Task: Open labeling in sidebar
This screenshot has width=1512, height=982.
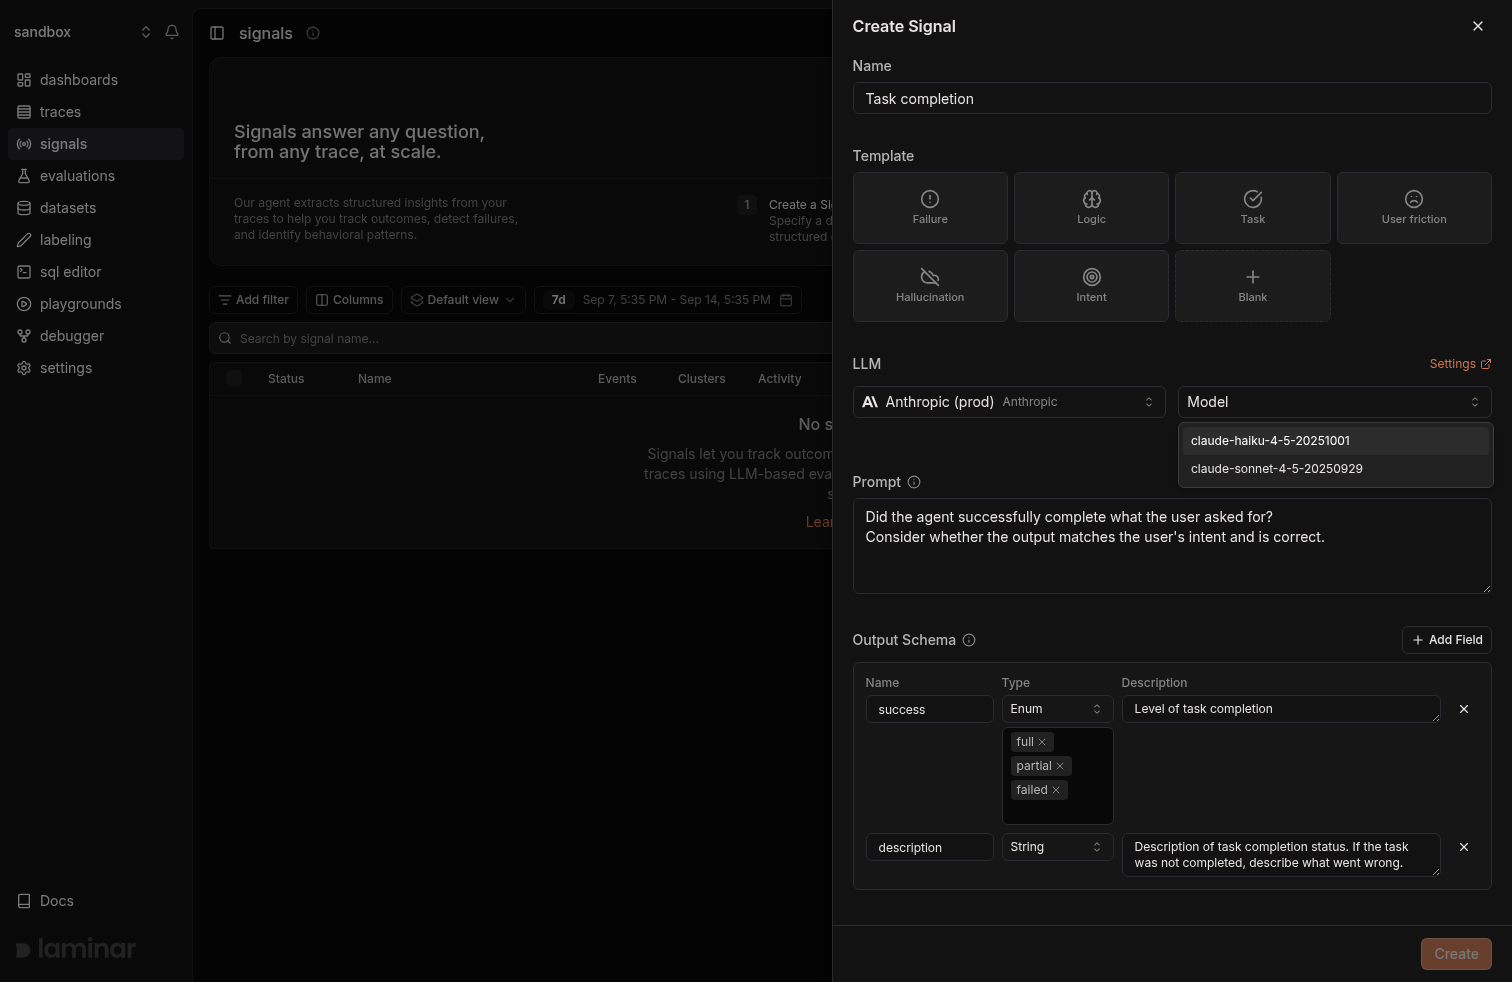Action: [x=96, y=240]
